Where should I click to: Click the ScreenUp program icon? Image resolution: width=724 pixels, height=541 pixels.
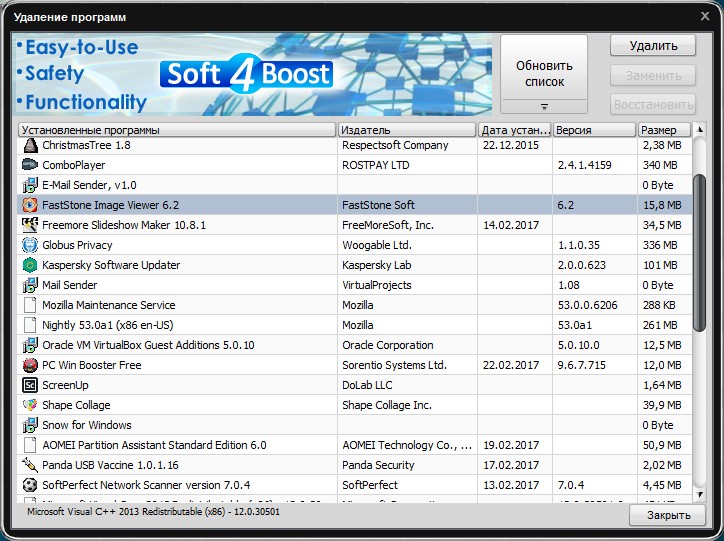tap(30, 385)
